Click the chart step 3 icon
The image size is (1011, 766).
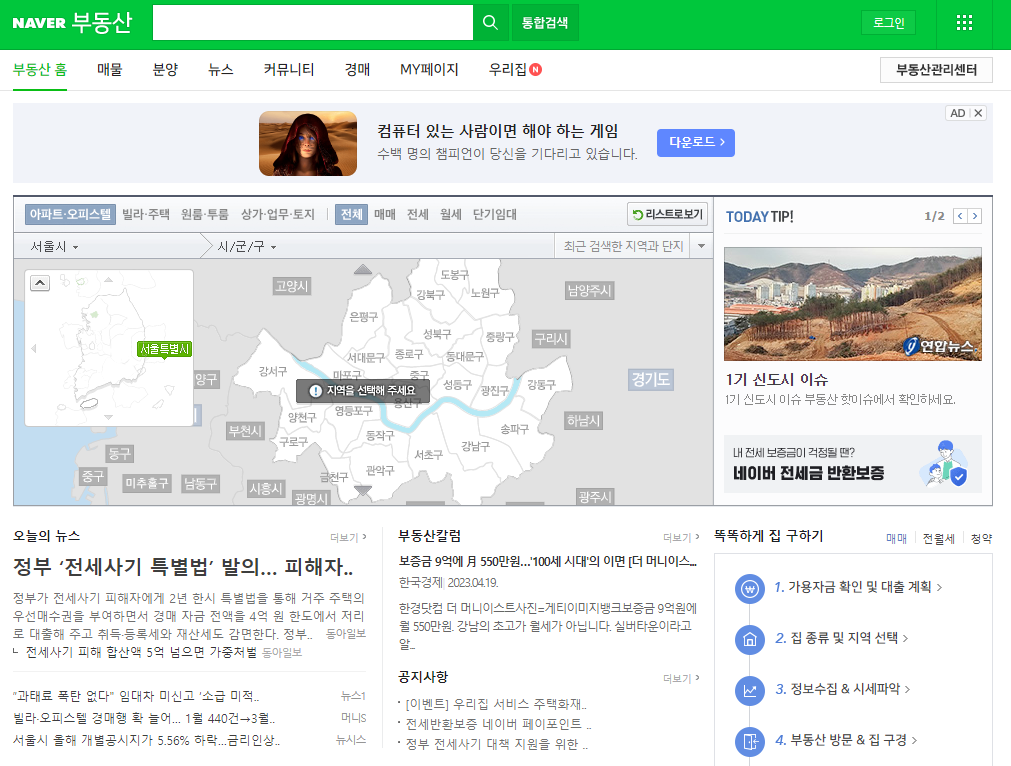coord(749,691)
